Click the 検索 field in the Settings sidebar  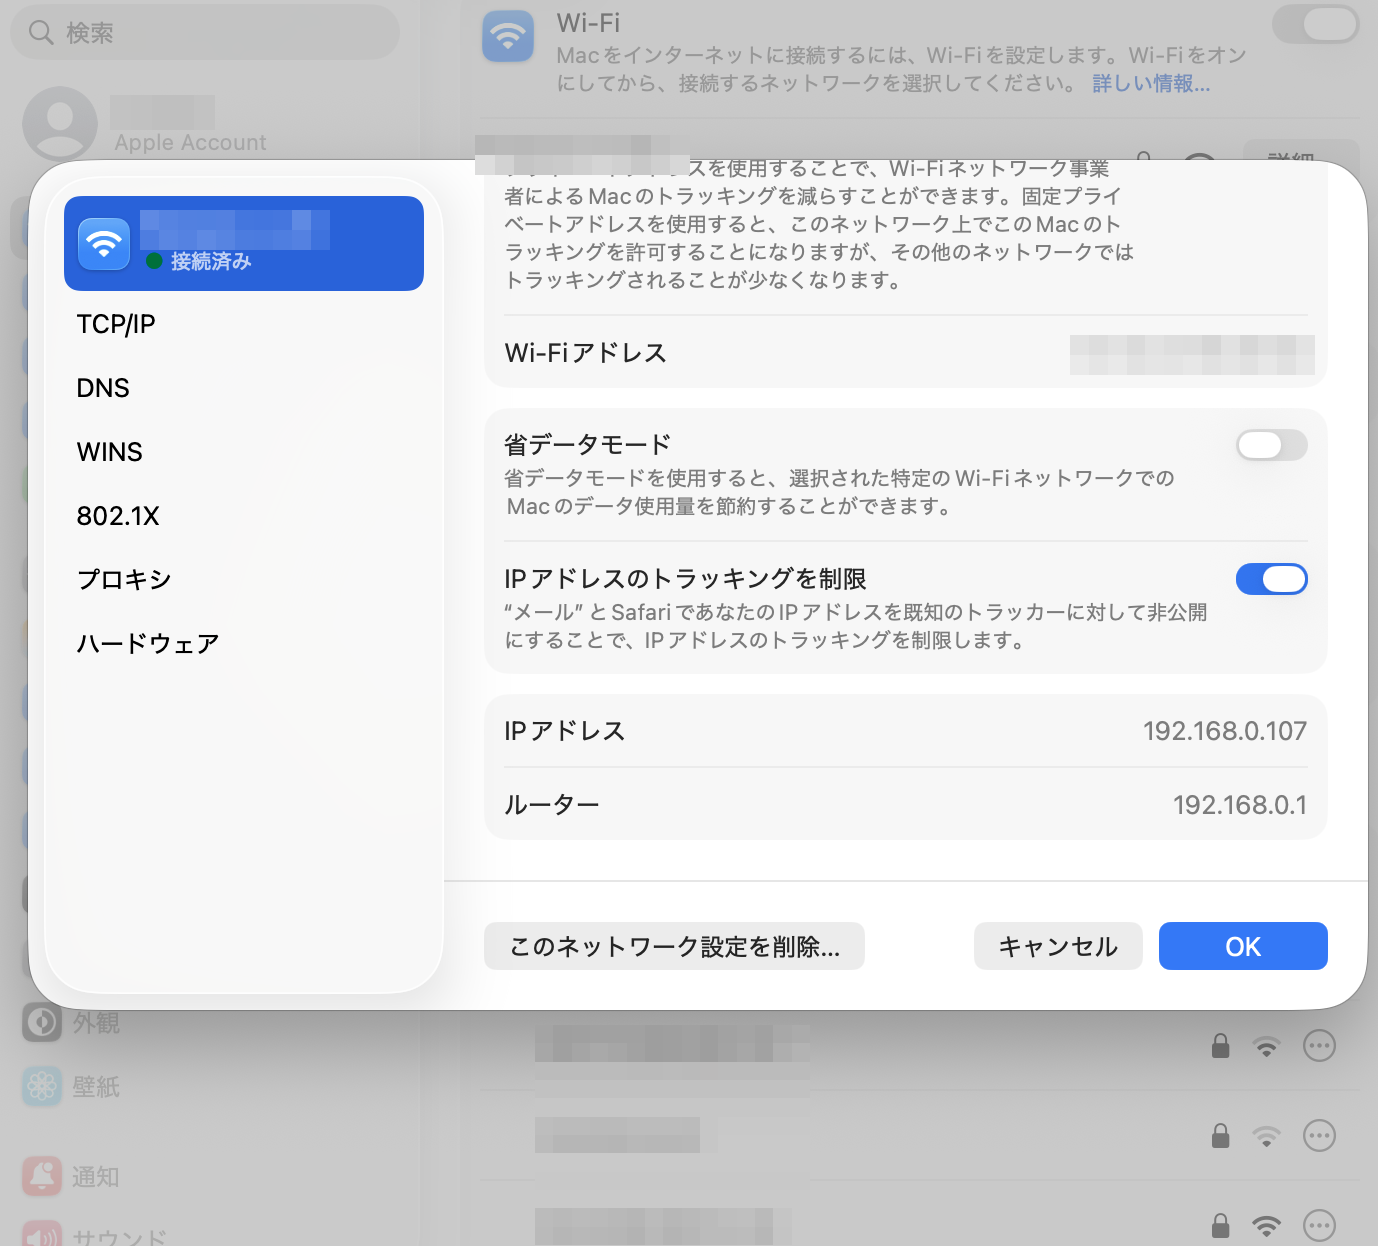[x=205, y=33]
